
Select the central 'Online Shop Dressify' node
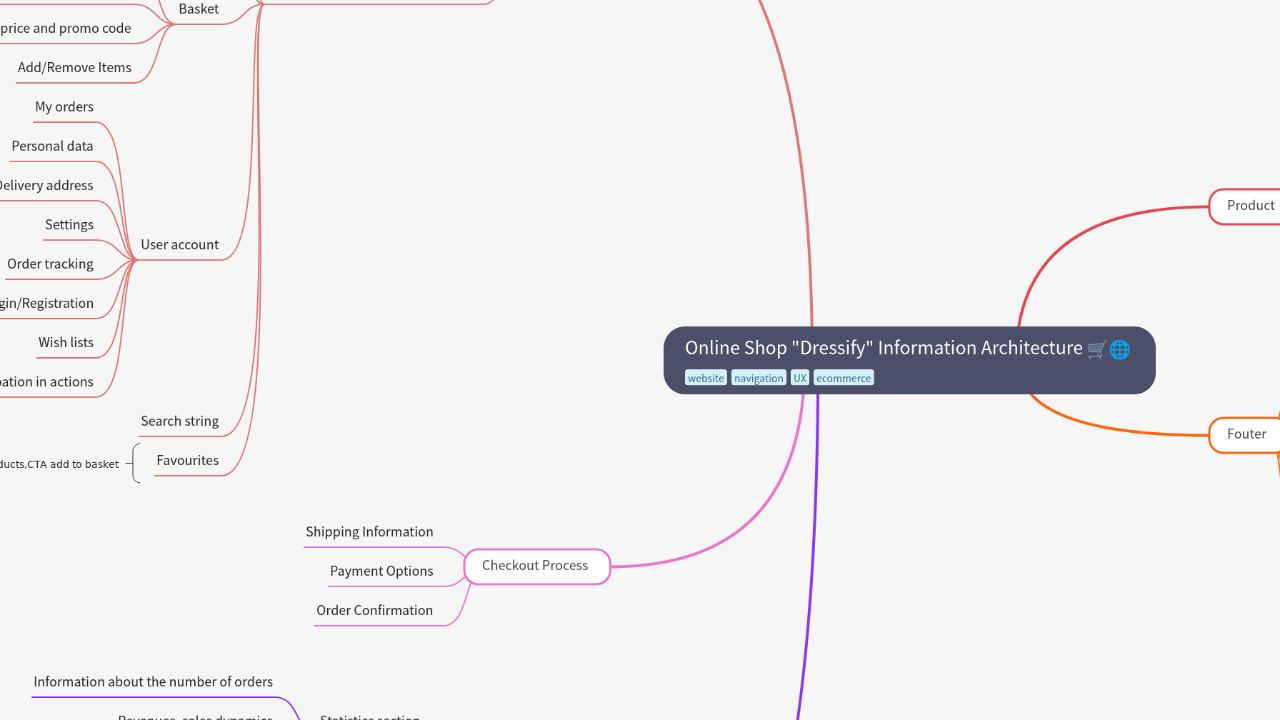point(909,360)
